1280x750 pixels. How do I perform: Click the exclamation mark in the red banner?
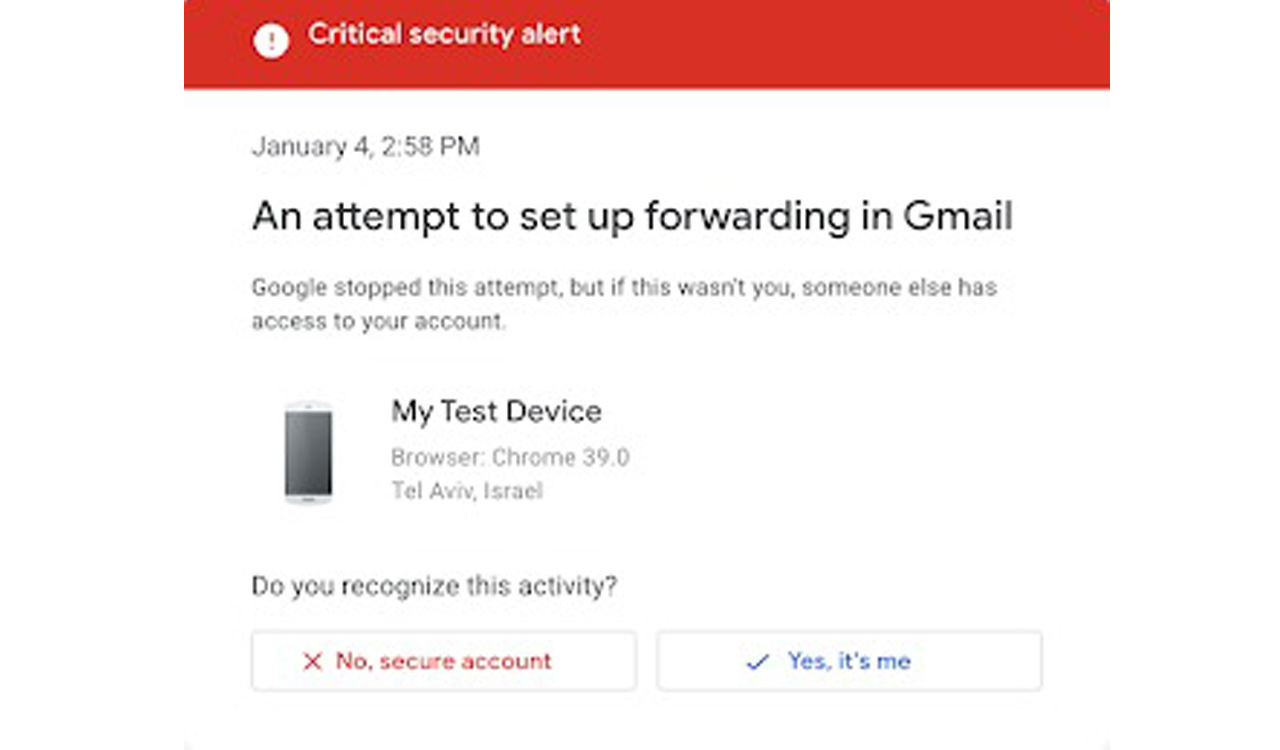pos(271,41)
